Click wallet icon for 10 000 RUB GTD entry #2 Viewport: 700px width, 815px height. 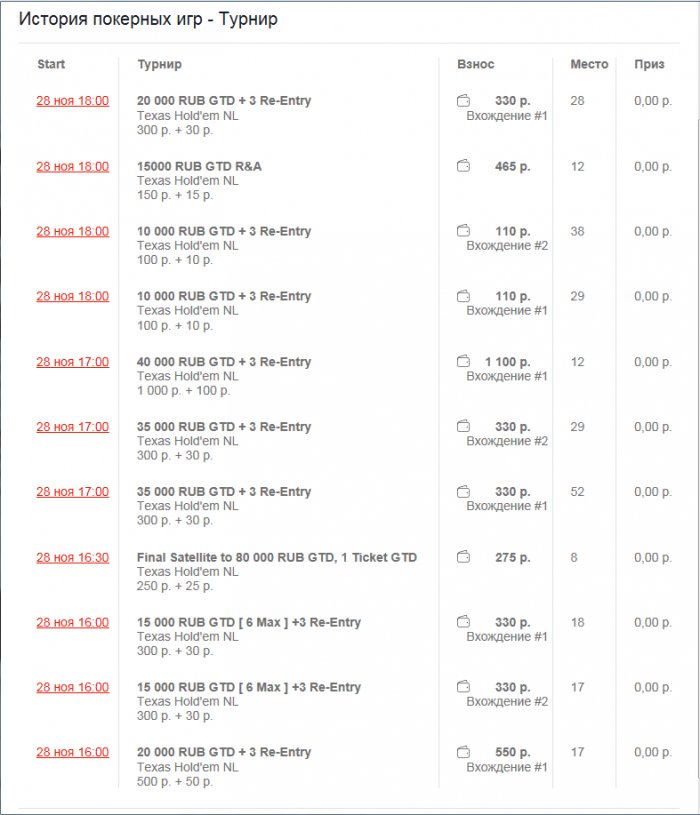tap(463, 231)
